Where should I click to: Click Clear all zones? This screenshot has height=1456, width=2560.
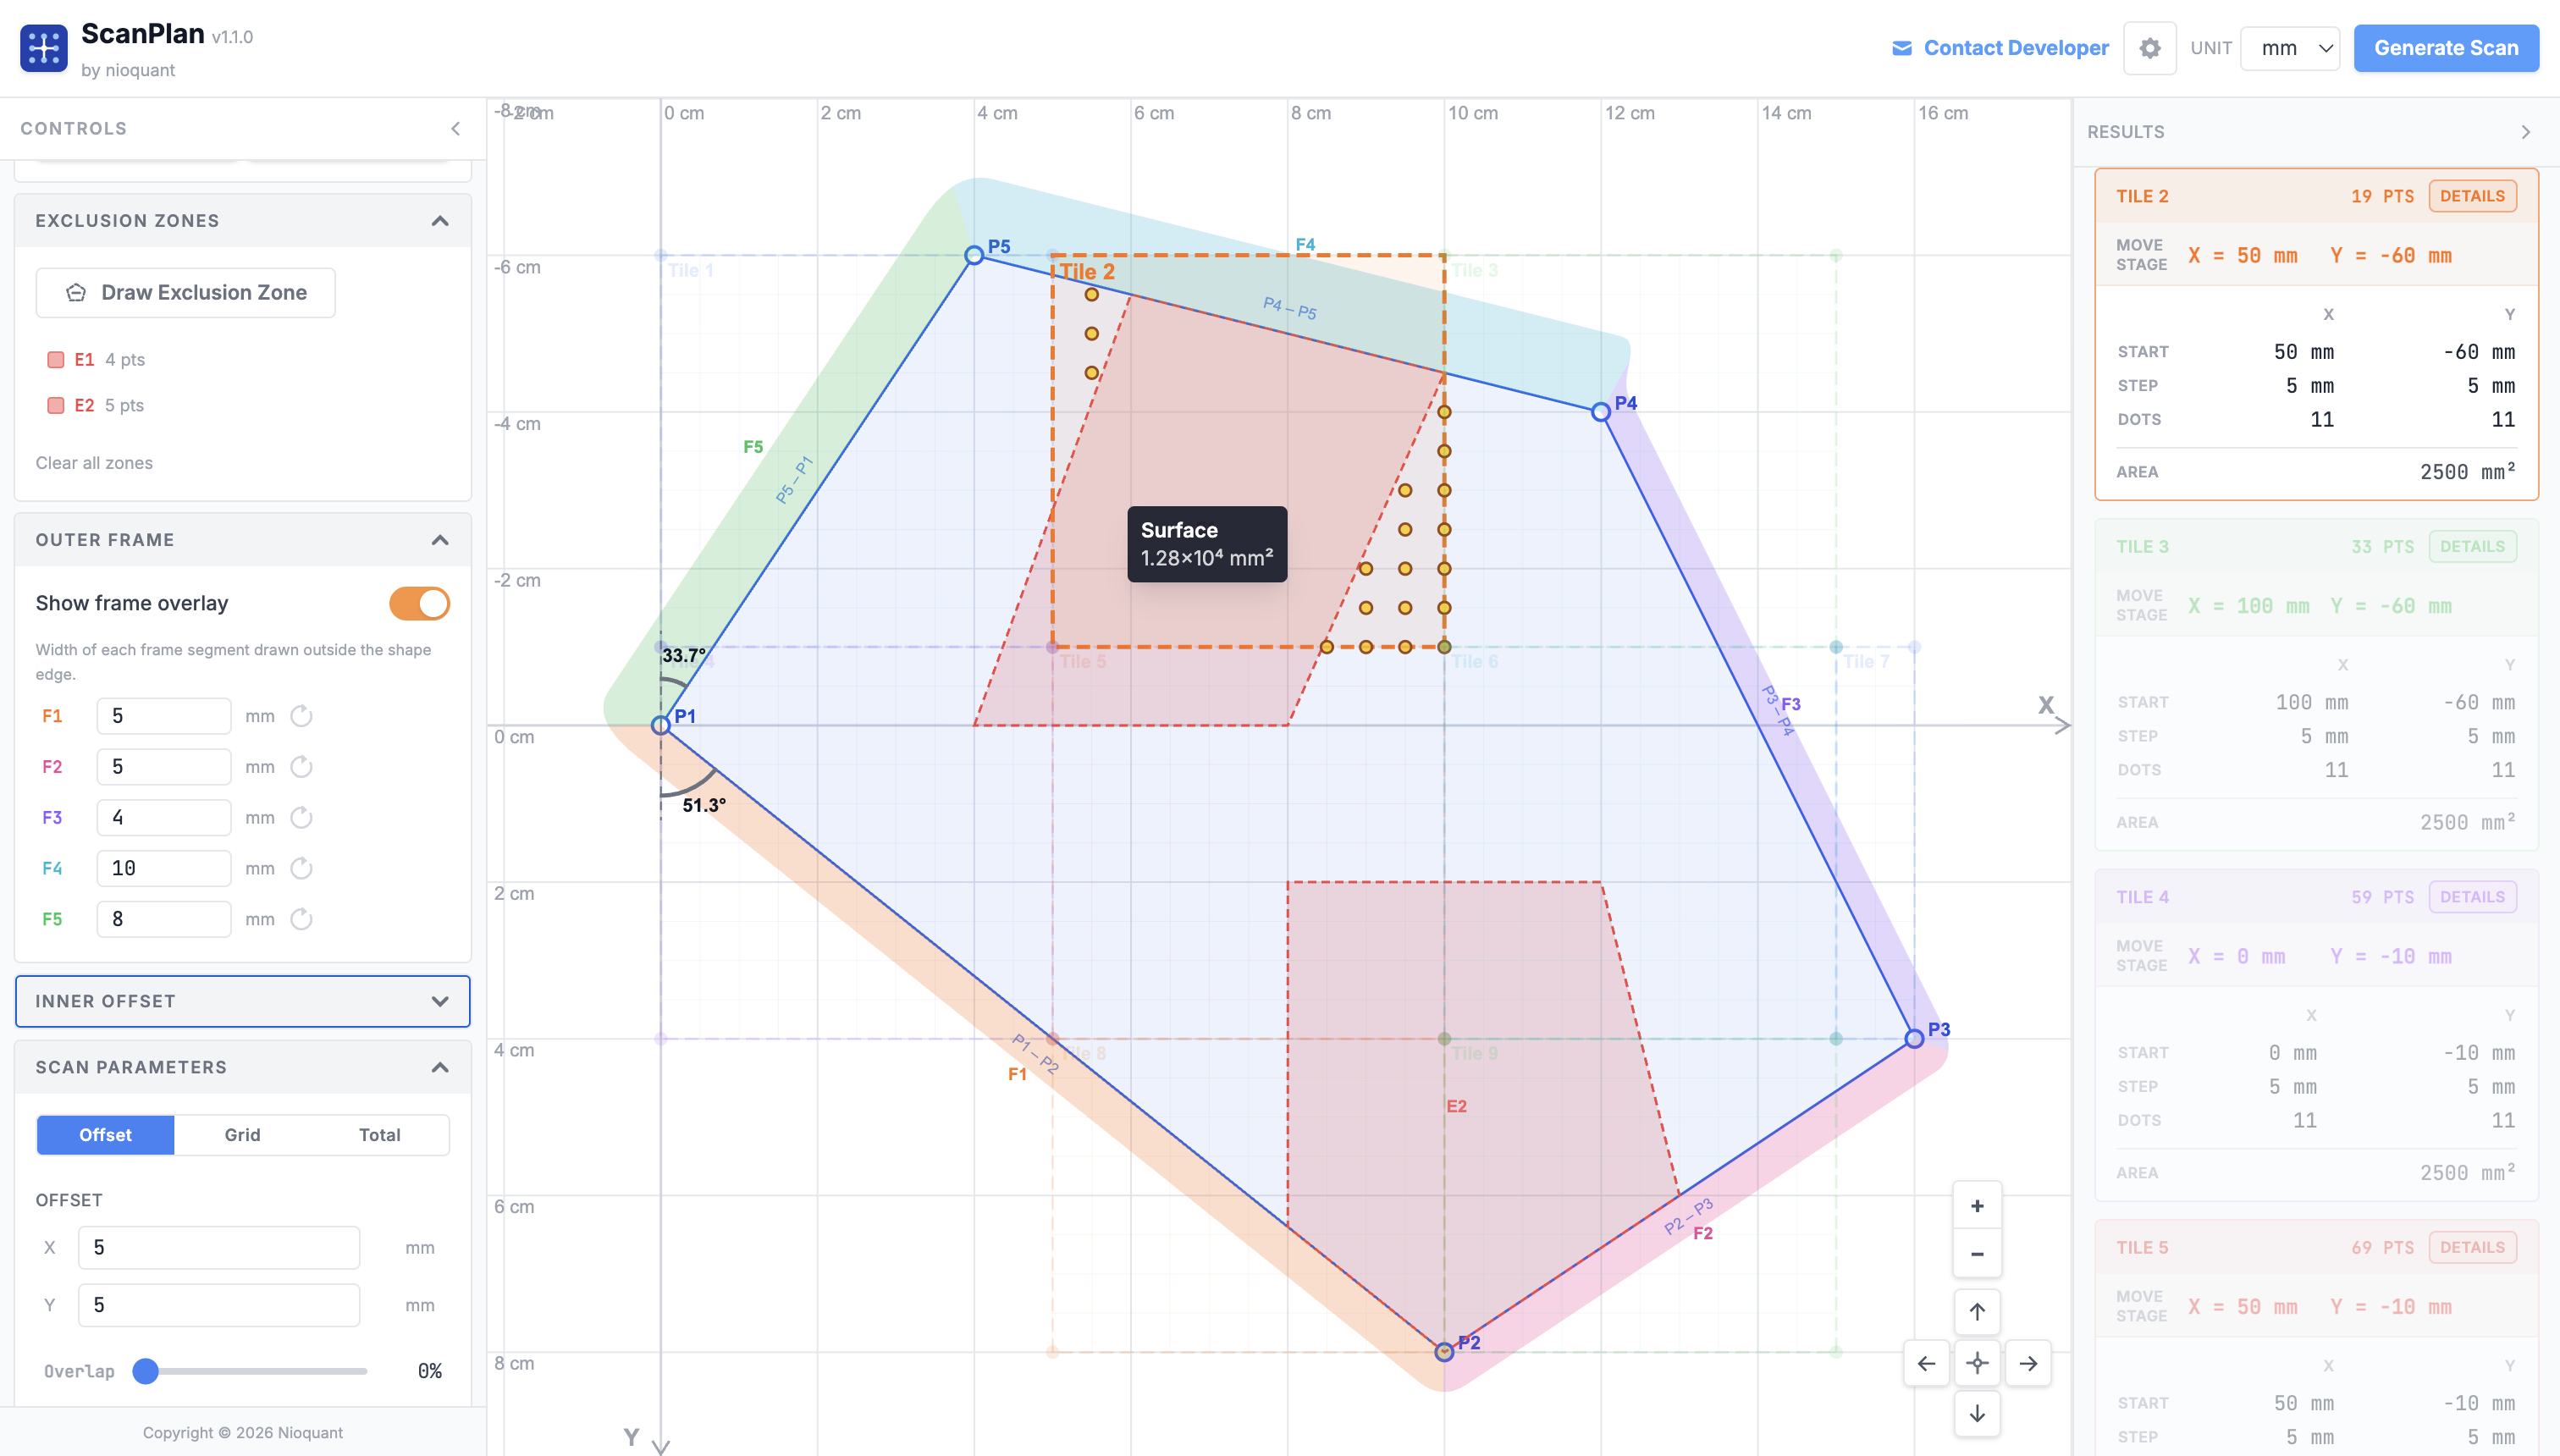click(x=94, y=463)
